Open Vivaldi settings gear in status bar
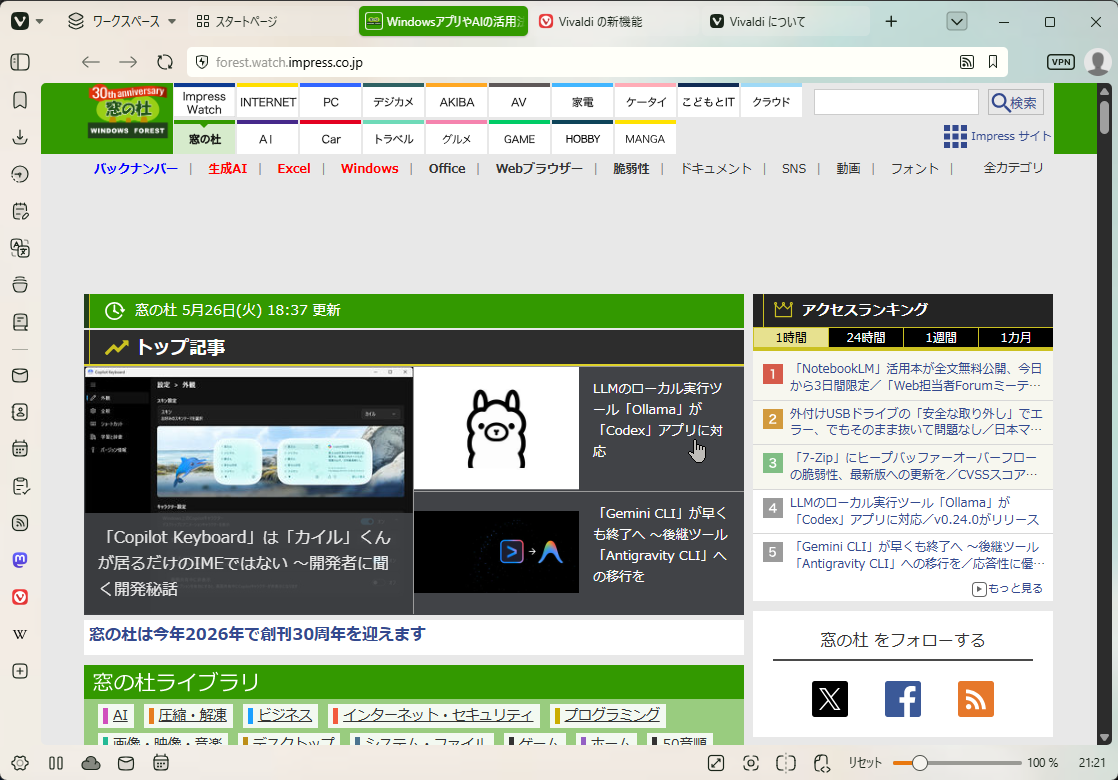 [20, 763]
